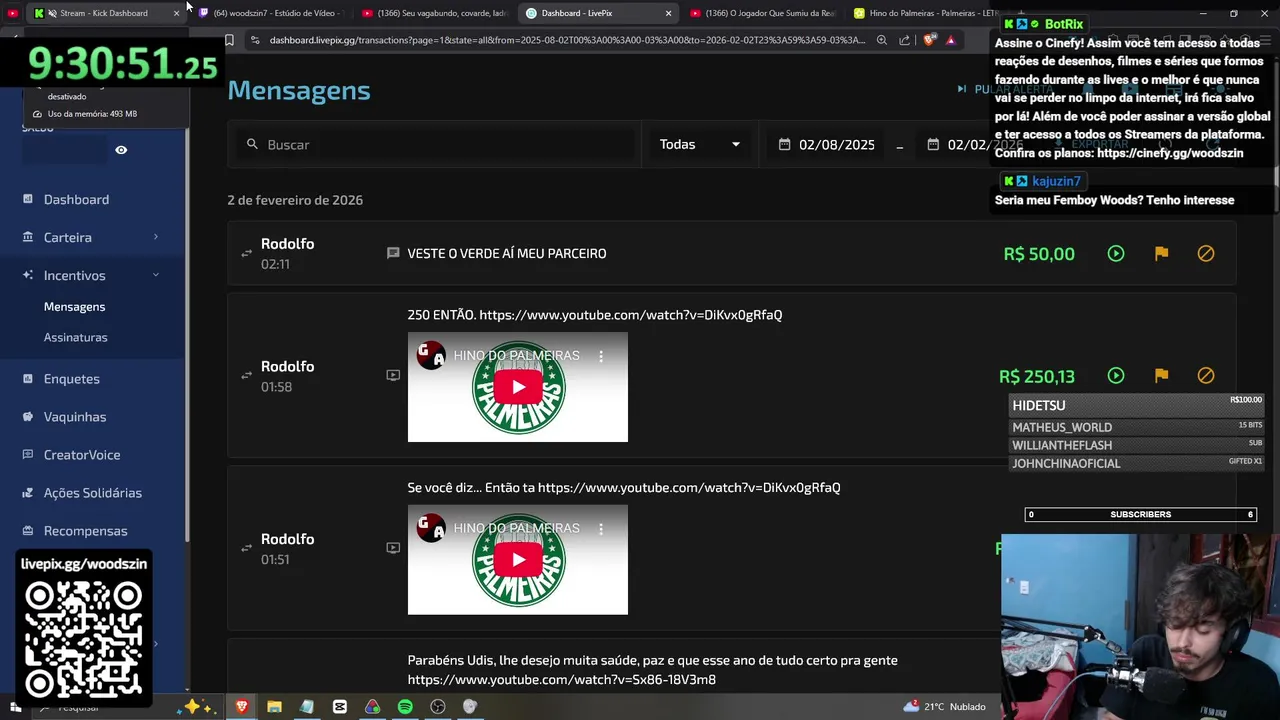This screenshot has width=1280, height=720.
Task: Open YouTube link in Se você diz message
Action: pyautogui.click(x=689, y=488)
